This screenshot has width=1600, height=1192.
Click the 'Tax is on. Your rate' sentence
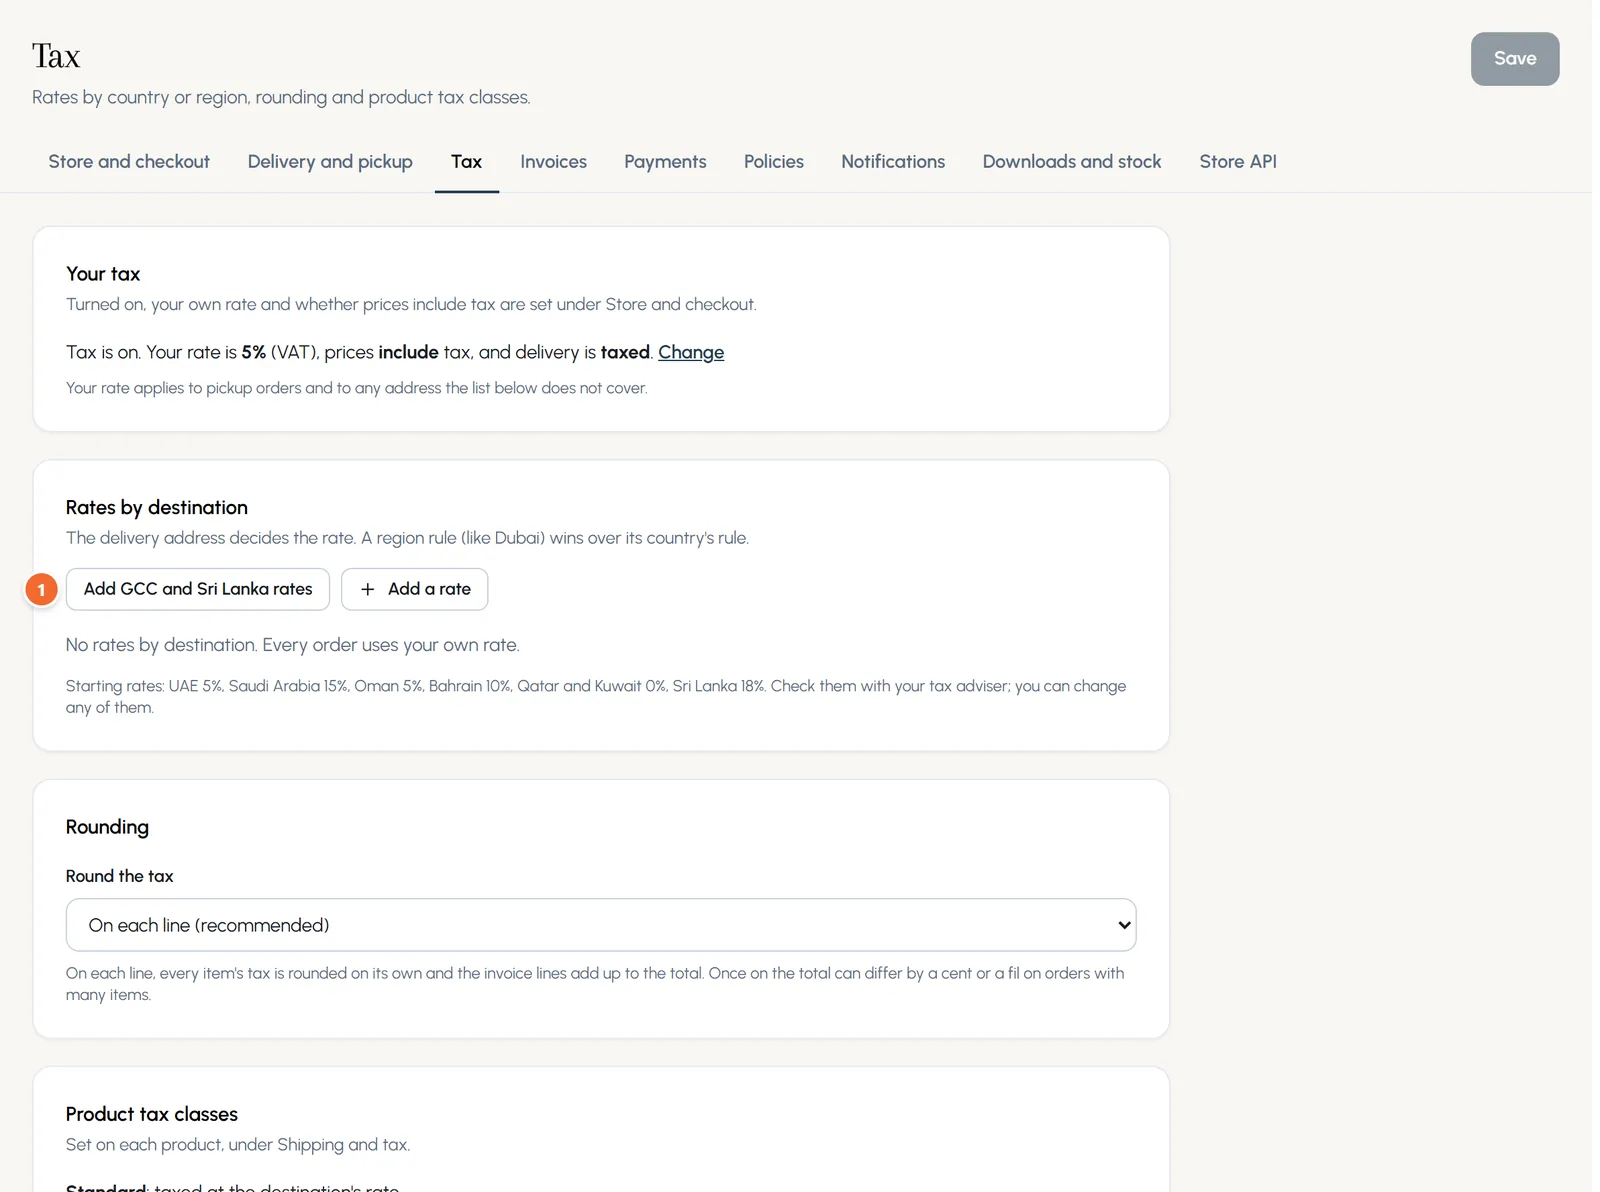(395, 352)
